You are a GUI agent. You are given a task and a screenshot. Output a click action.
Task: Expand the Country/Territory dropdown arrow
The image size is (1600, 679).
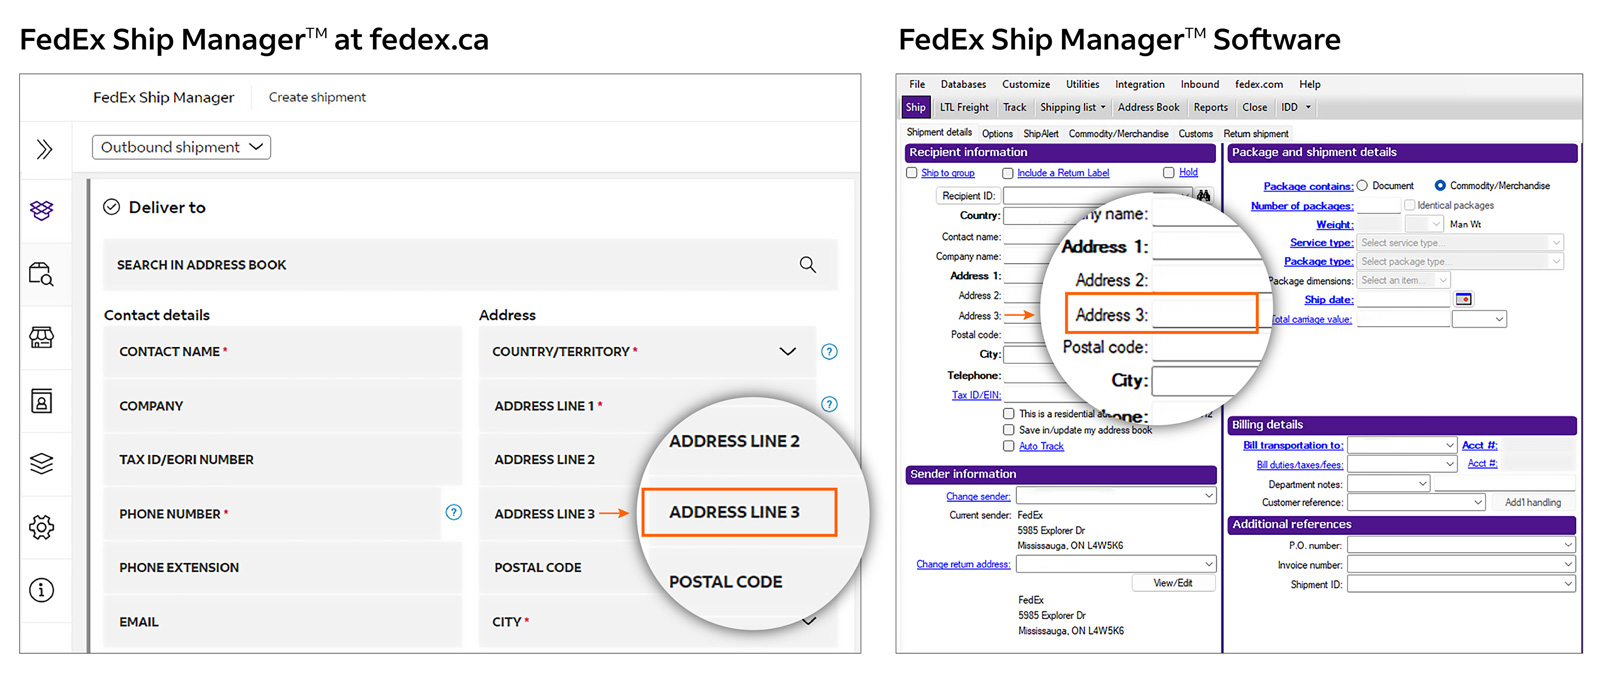[x=788, y=352]
